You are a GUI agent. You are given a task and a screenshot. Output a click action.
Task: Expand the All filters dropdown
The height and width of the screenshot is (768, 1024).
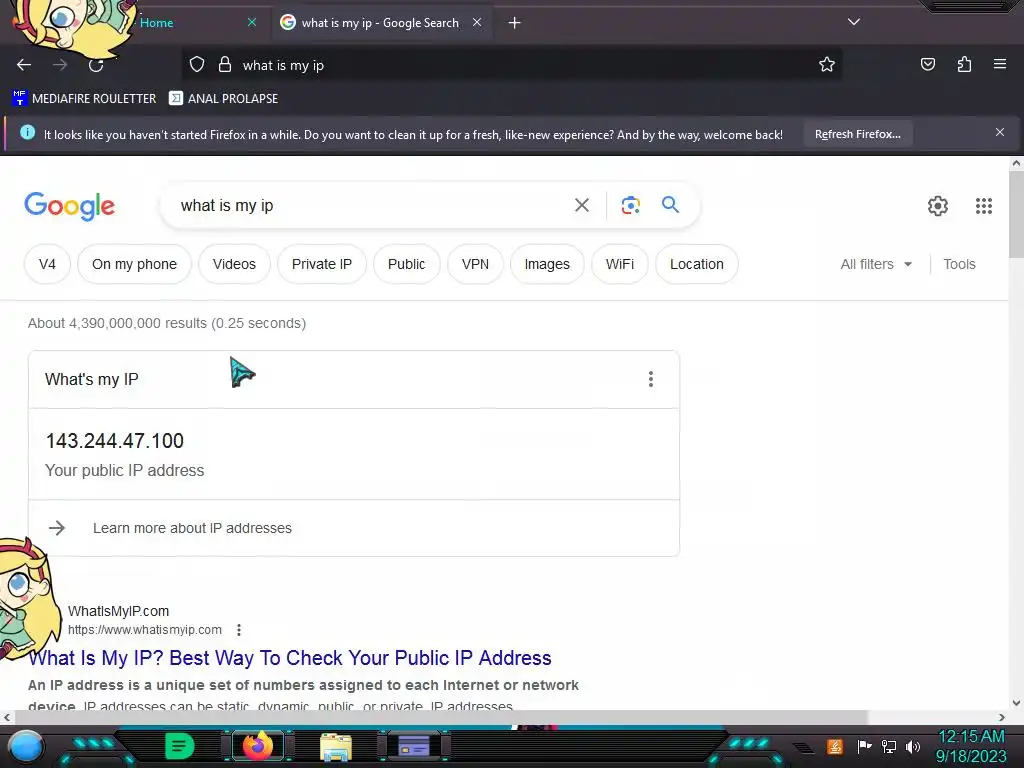tap(876, 264)
